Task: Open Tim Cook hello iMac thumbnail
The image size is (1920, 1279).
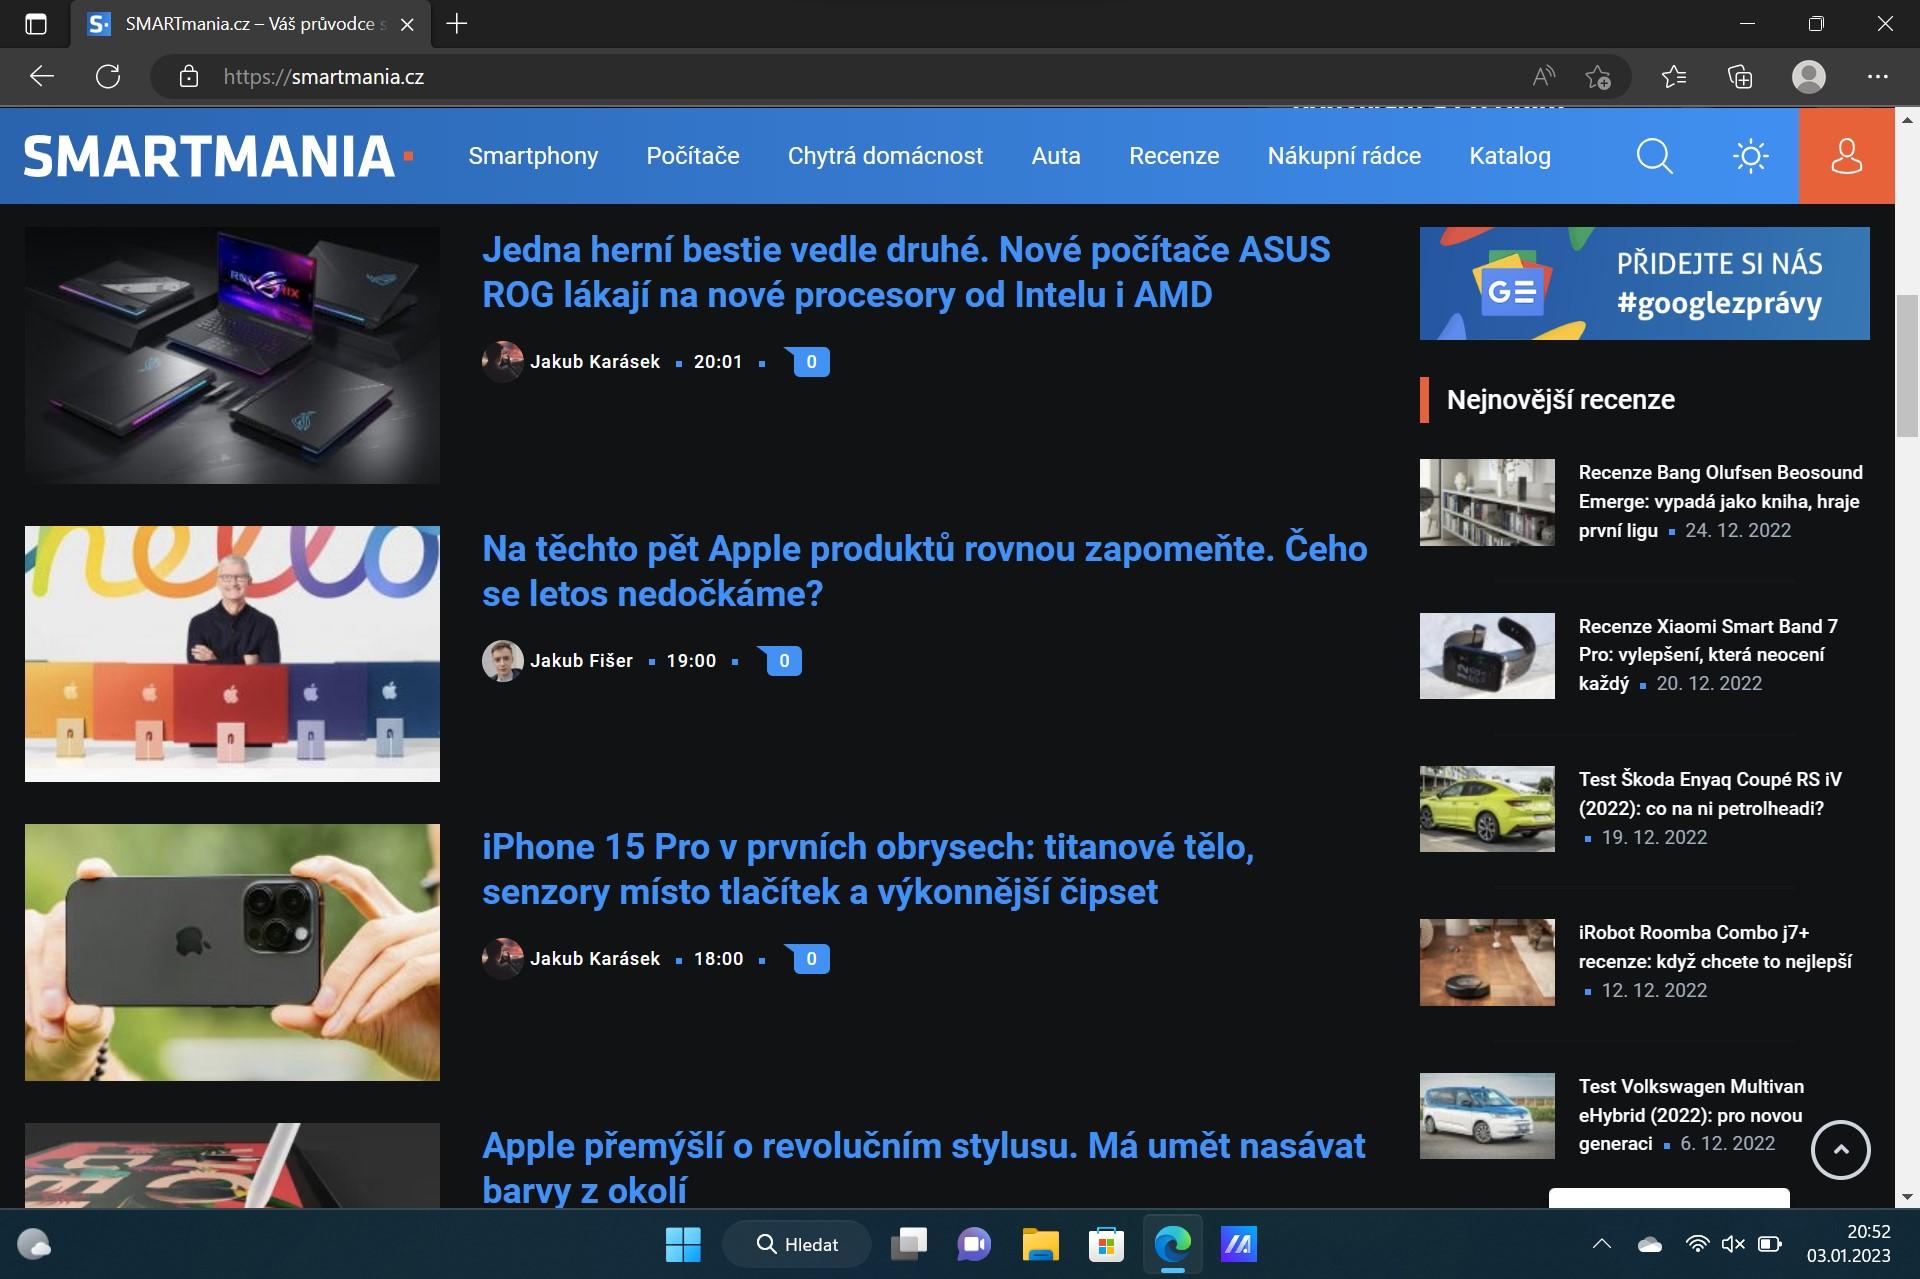Action: 232,654
